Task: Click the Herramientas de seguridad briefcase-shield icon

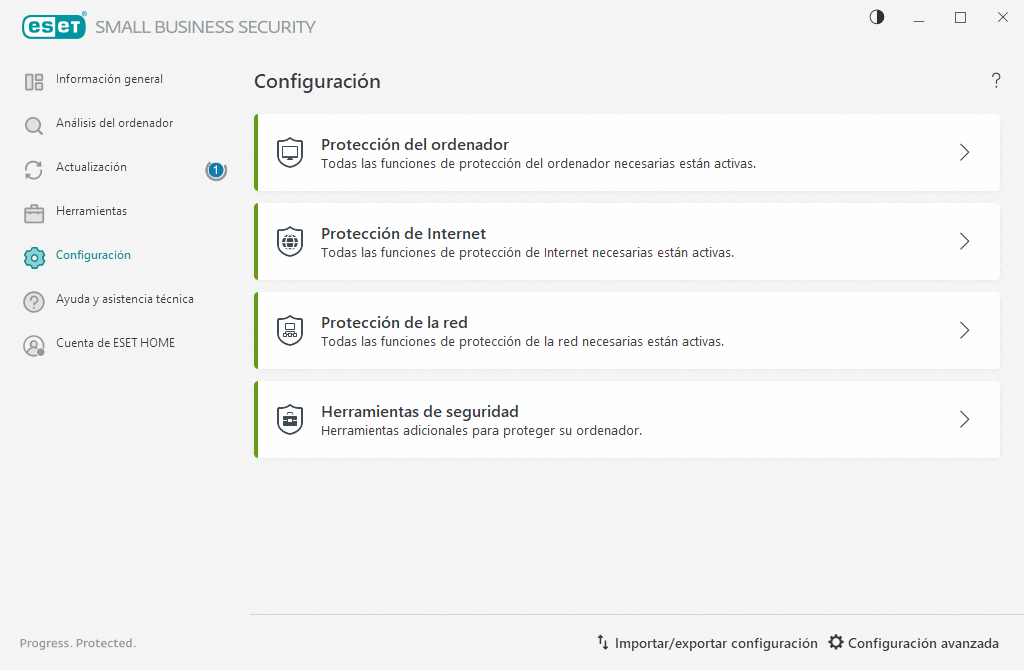Action: (x=290, y=419)
